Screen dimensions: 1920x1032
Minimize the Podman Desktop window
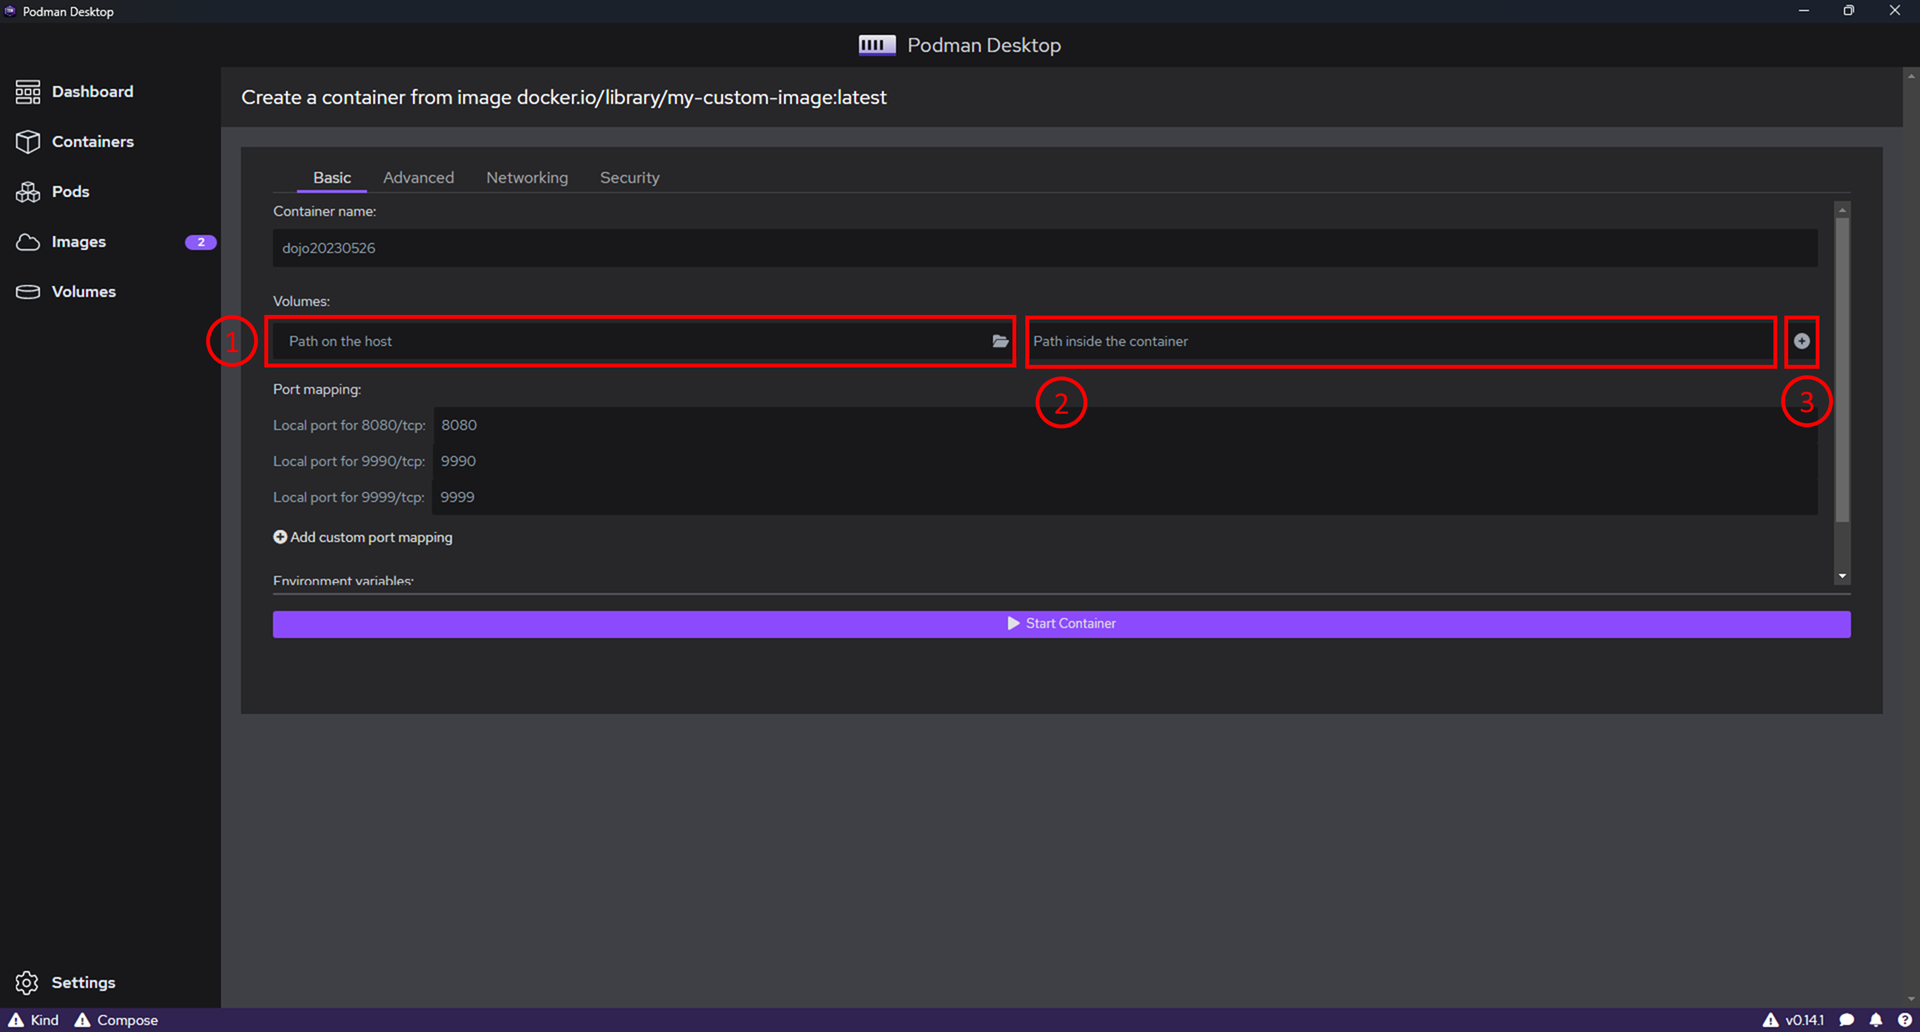(x=1804, y=11)
